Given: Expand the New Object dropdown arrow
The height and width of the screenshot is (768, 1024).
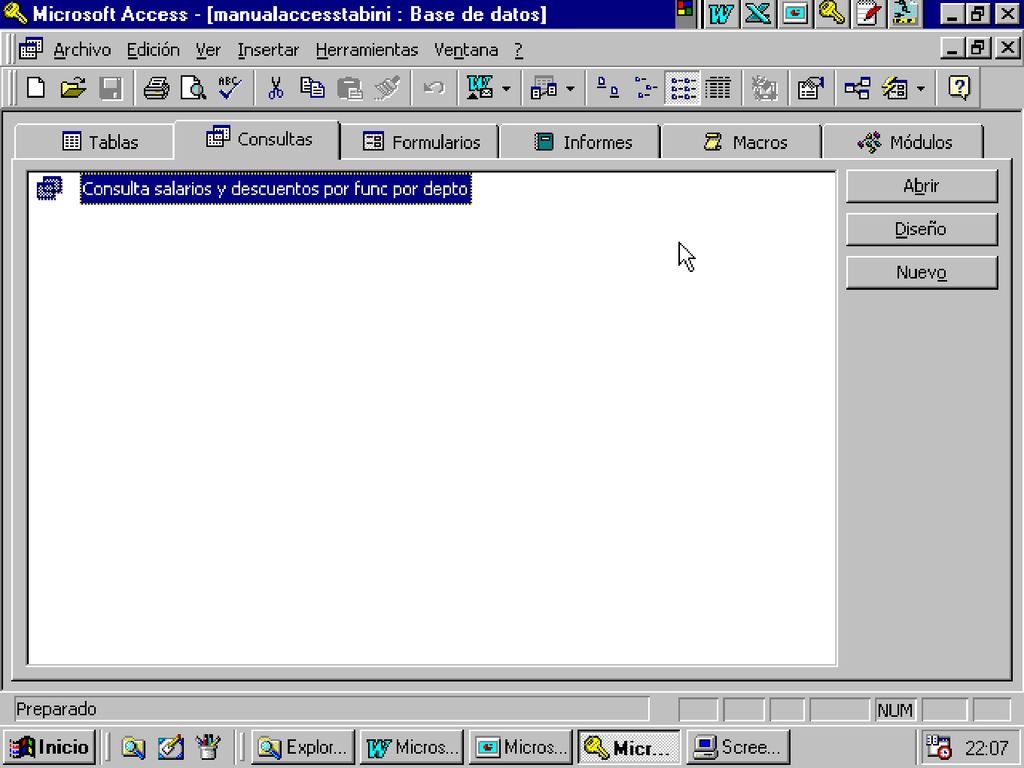Looking at the screenshot, I should [x=921, y=88].
